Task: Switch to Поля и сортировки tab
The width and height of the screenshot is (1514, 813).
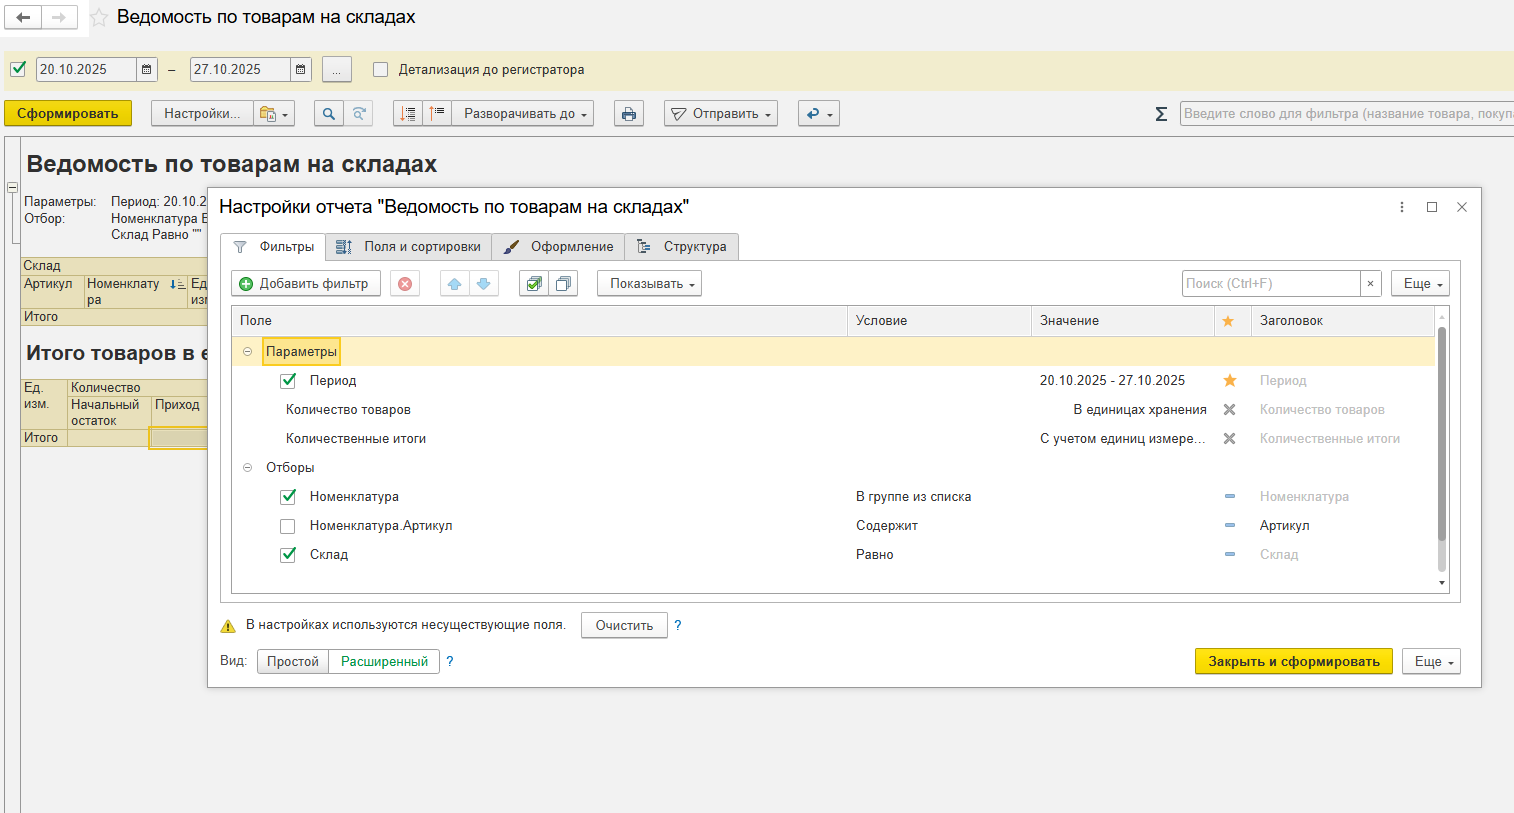Action: 409,247
